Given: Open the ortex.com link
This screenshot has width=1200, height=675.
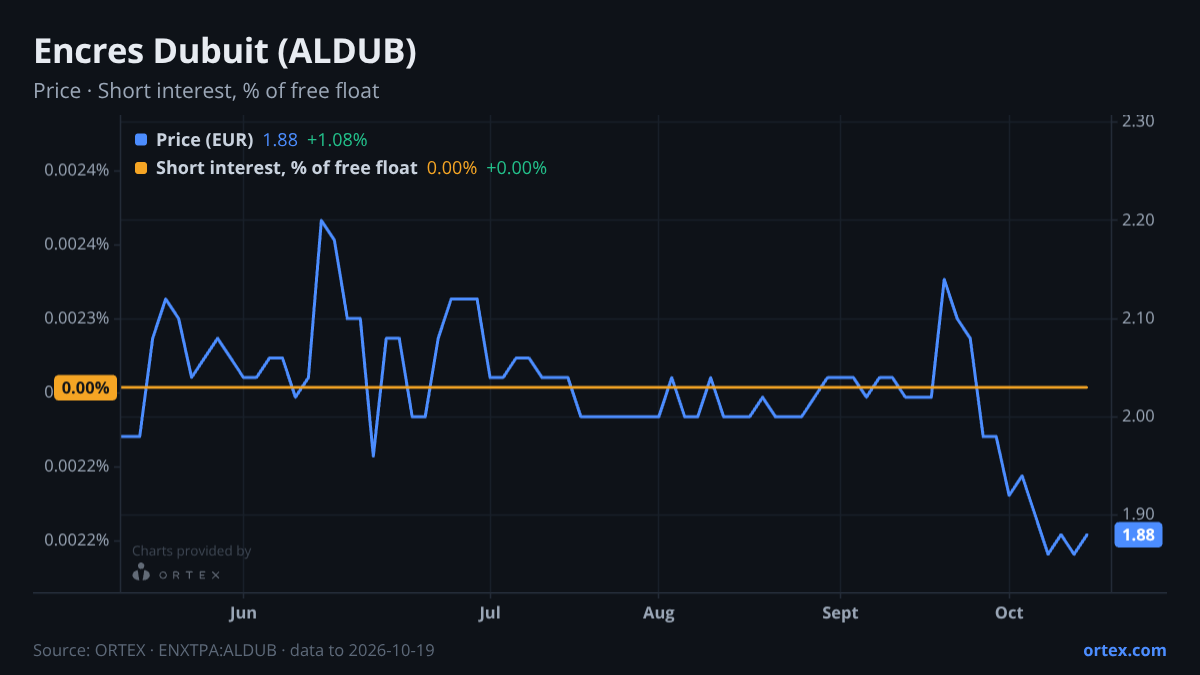Looking at the screenshot, I should 1125,650.
